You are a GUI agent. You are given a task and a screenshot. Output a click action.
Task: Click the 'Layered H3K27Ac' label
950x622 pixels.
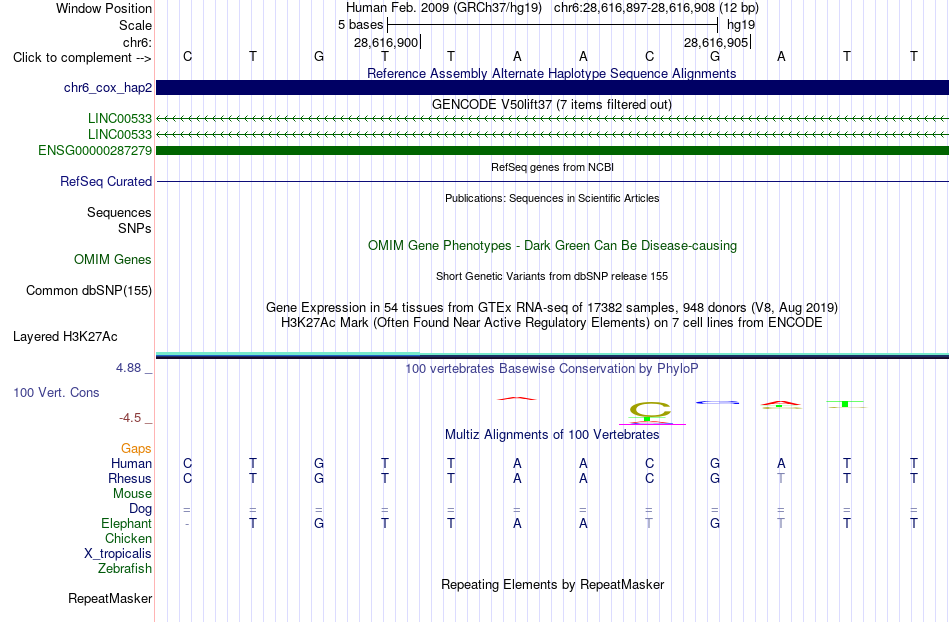pyautogui.click(x=65, y=337)
